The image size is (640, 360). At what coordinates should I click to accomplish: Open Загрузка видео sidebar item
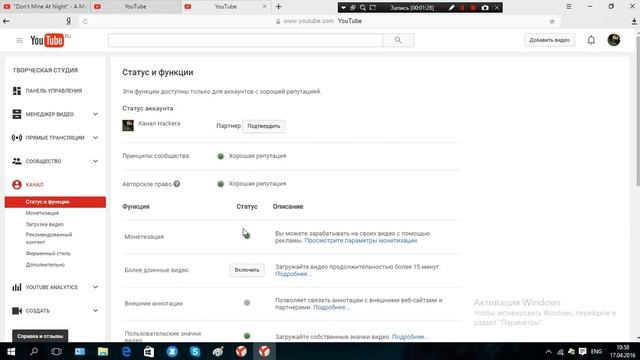pyautogui.click(x=44, y=224)
